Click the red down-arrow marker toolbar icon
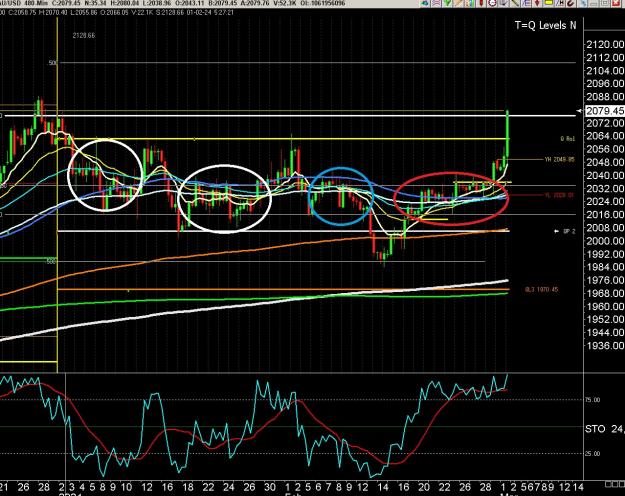625x496 pixels. point(537,3)
